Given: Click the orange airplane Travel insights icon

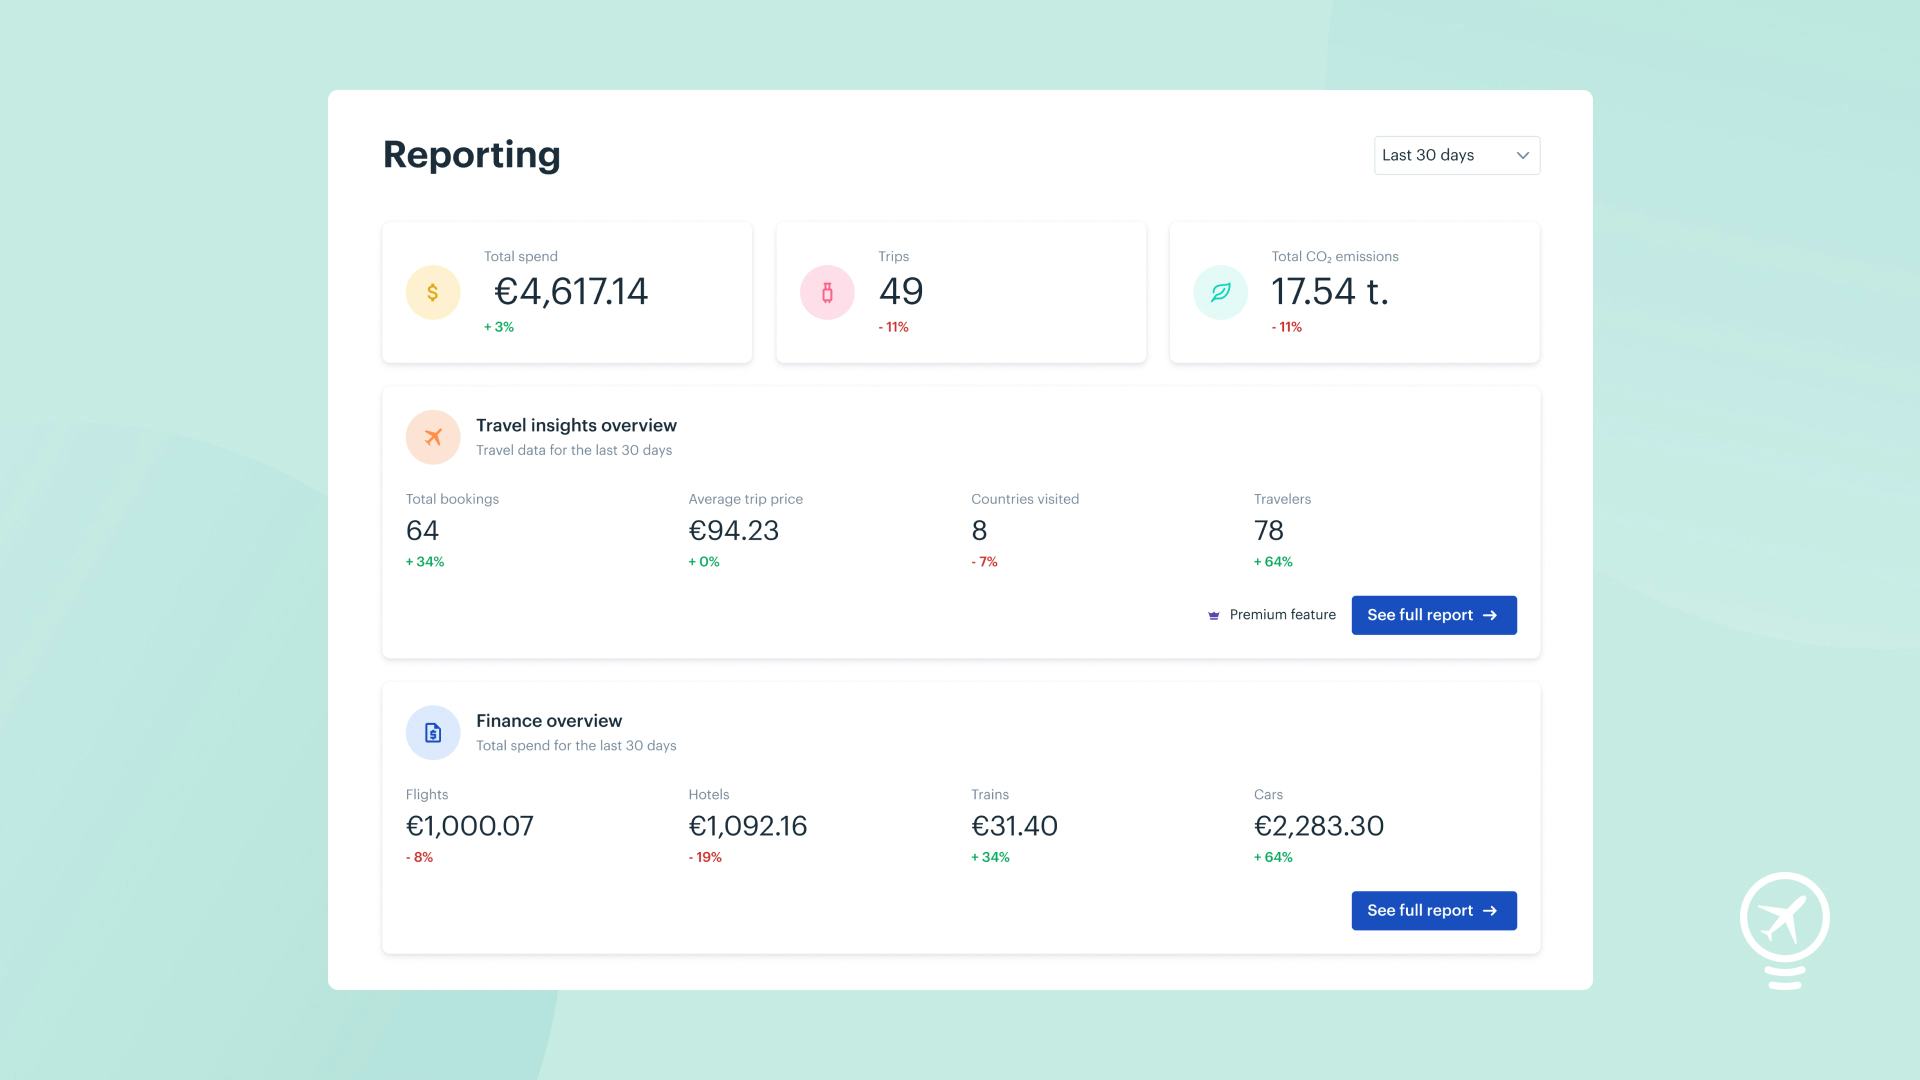Looking at the screenshot, I should [432, 437].
